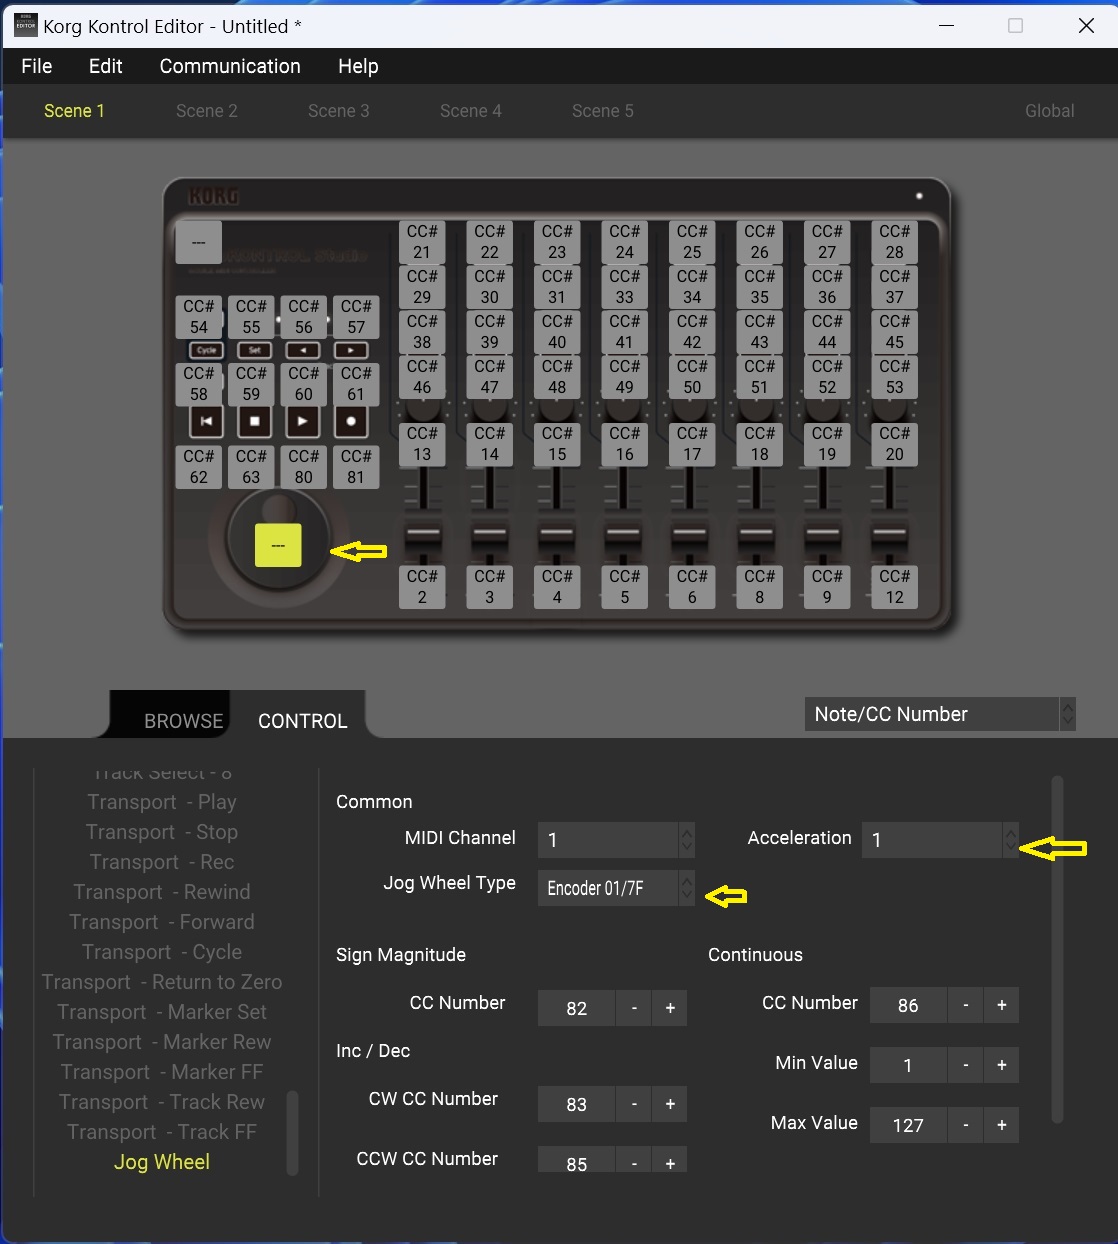Increase Continuous CC Number with plus

tap(1002, 1005)
